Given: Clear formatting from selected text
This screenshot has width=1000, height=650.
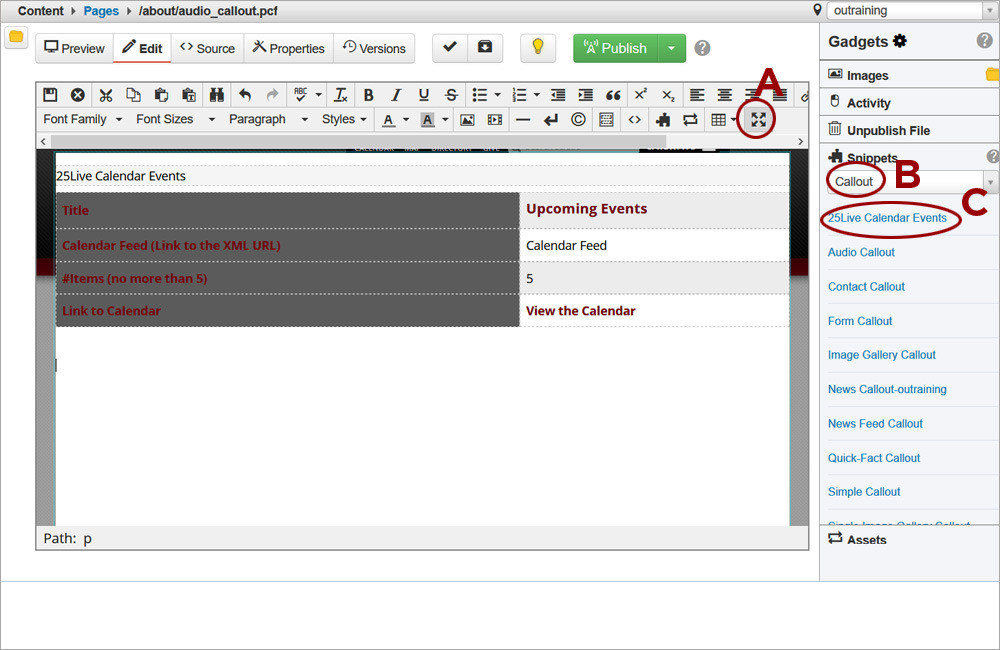Looking at the screenshot, I should click(x=341, y=95).
